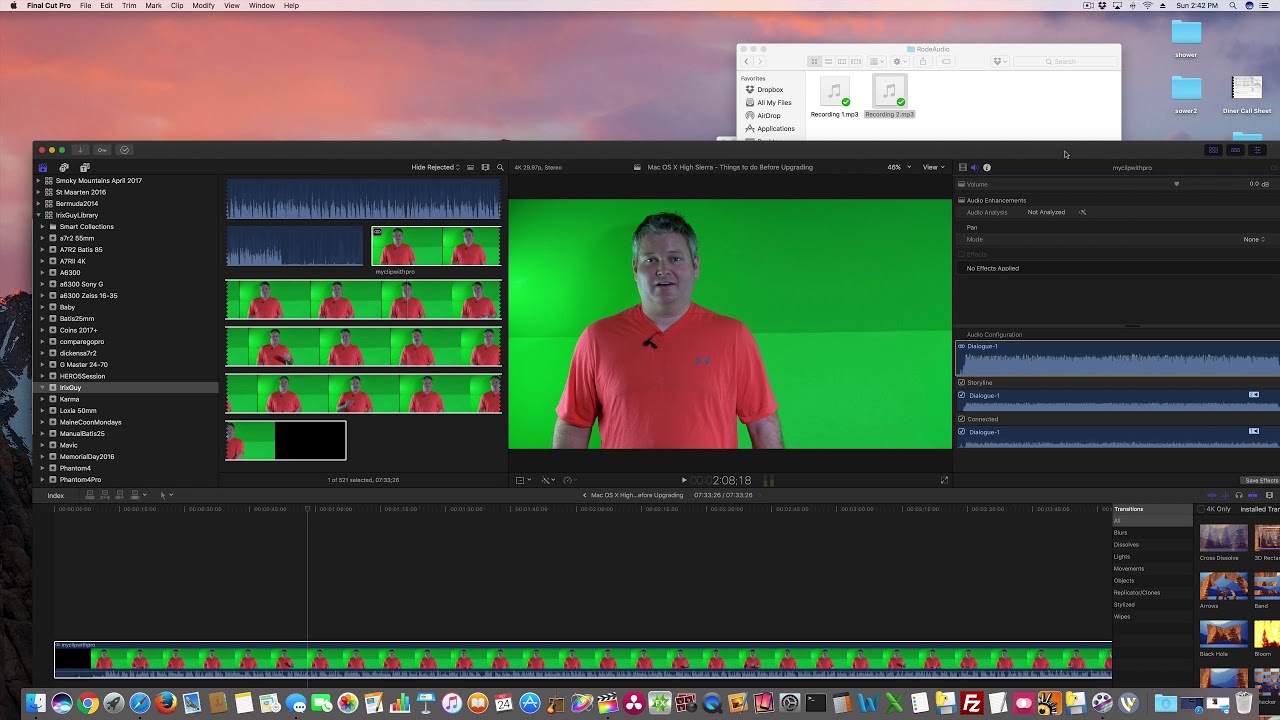
Task: Show the Info inspector icon
Action: coord(987,167)
